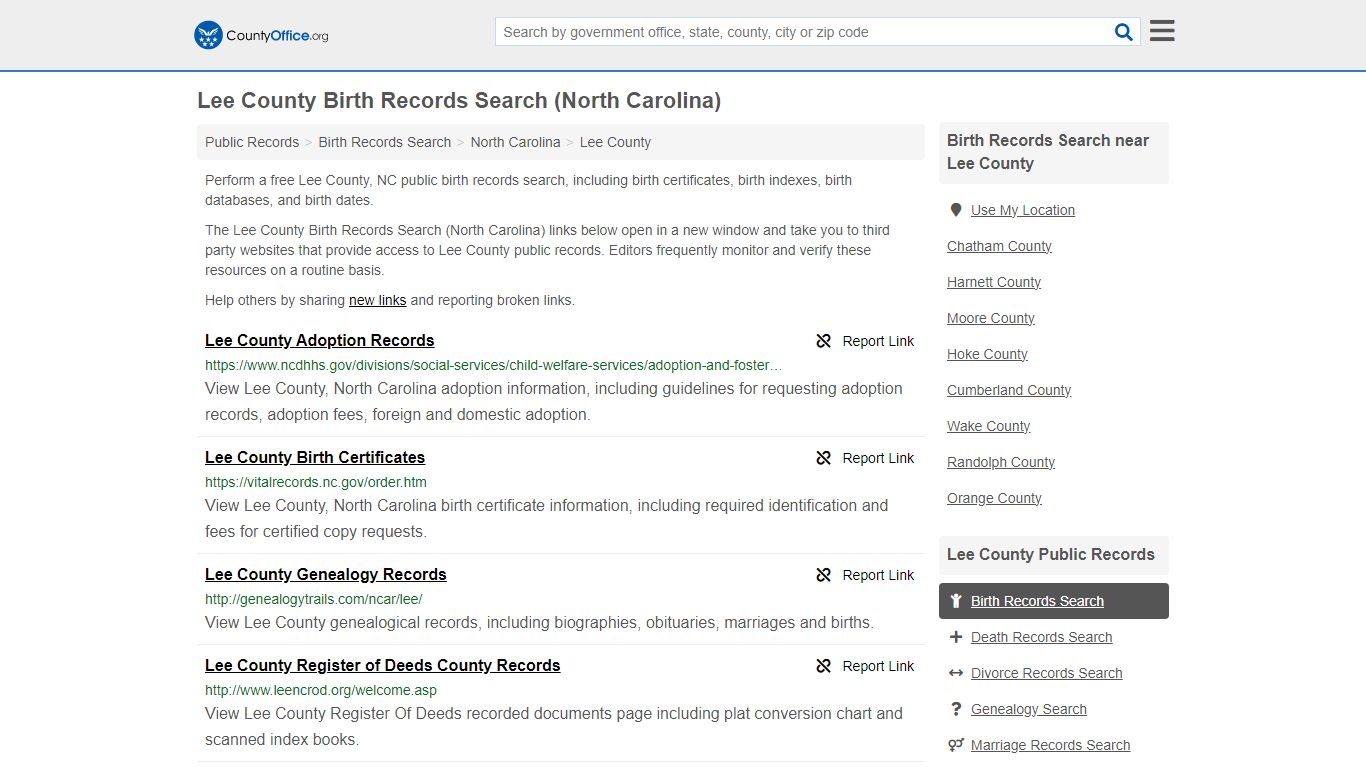
Task: Open the hamburger menu
Action: 1162,31
